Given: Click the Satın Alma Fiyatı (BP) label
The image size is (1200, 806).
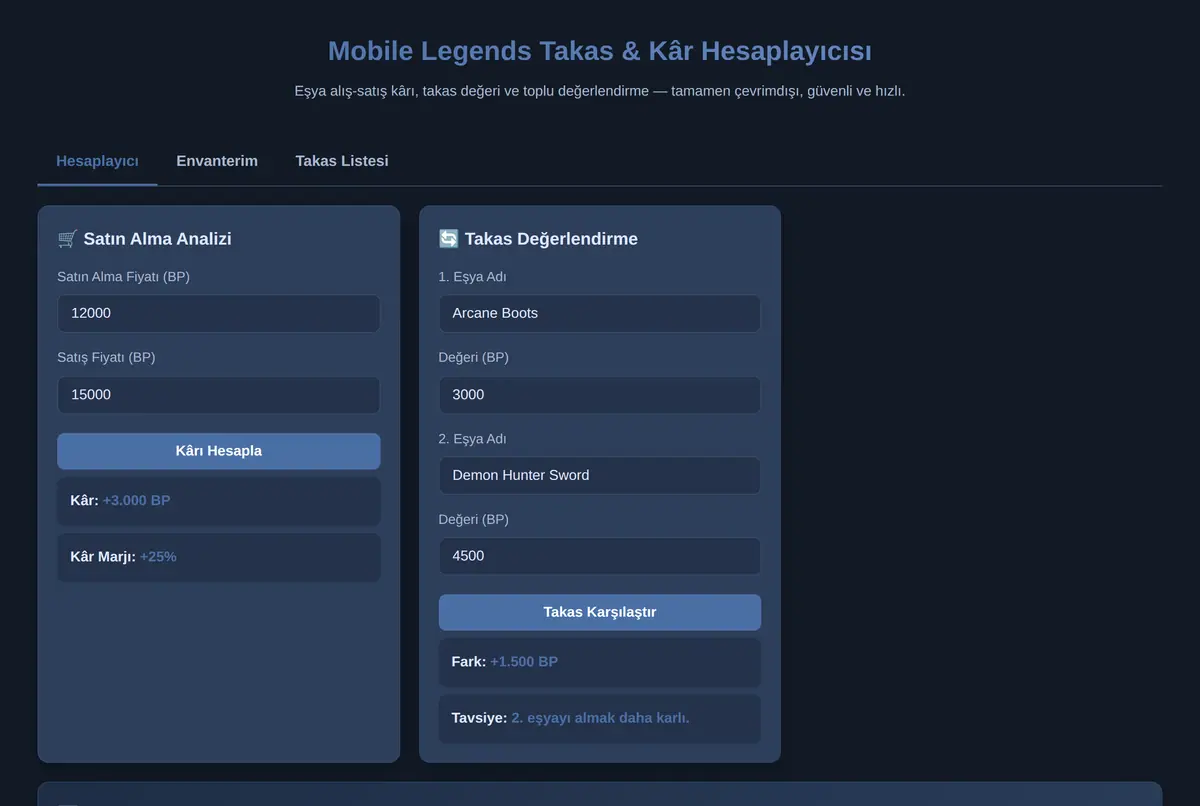Looking at the screenshot, I should pos(123,277).
